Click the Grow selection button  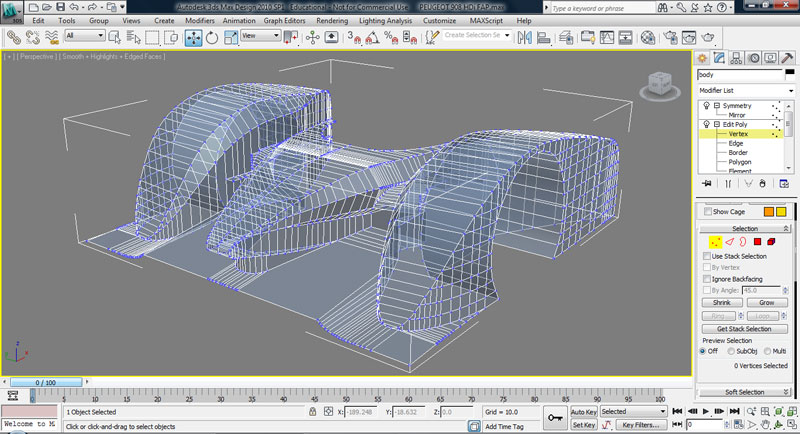[x=766, y=302]
